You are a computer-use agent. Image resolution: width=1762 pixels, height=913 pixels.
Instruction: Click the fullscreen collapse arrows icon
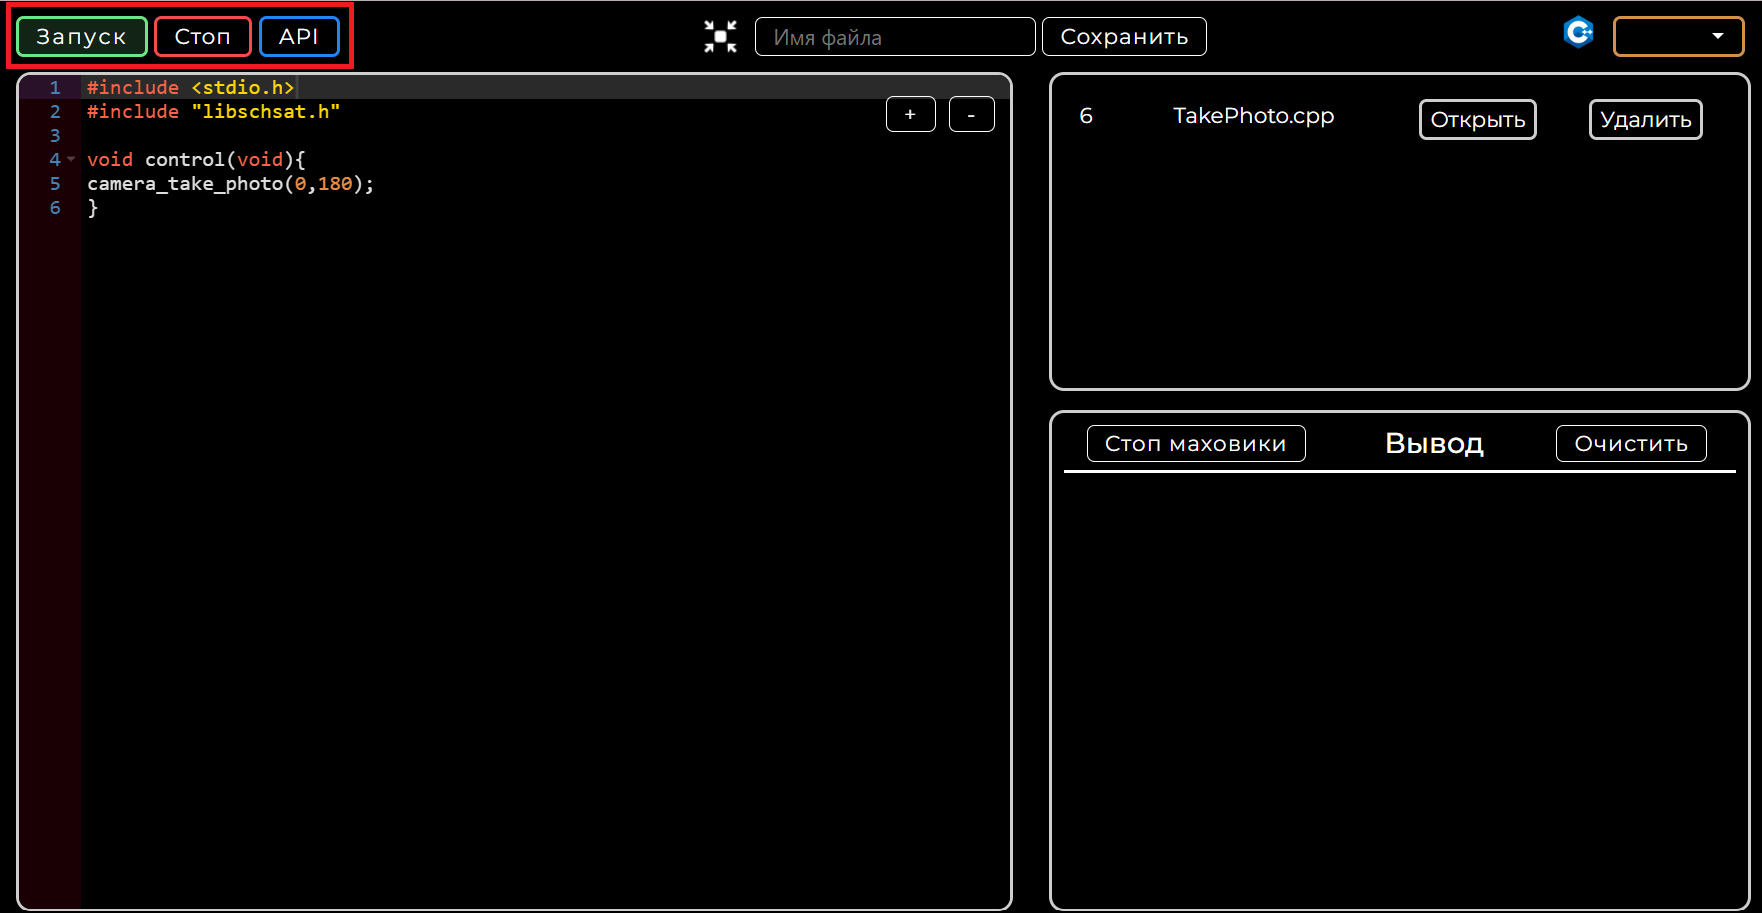[719, 36]
